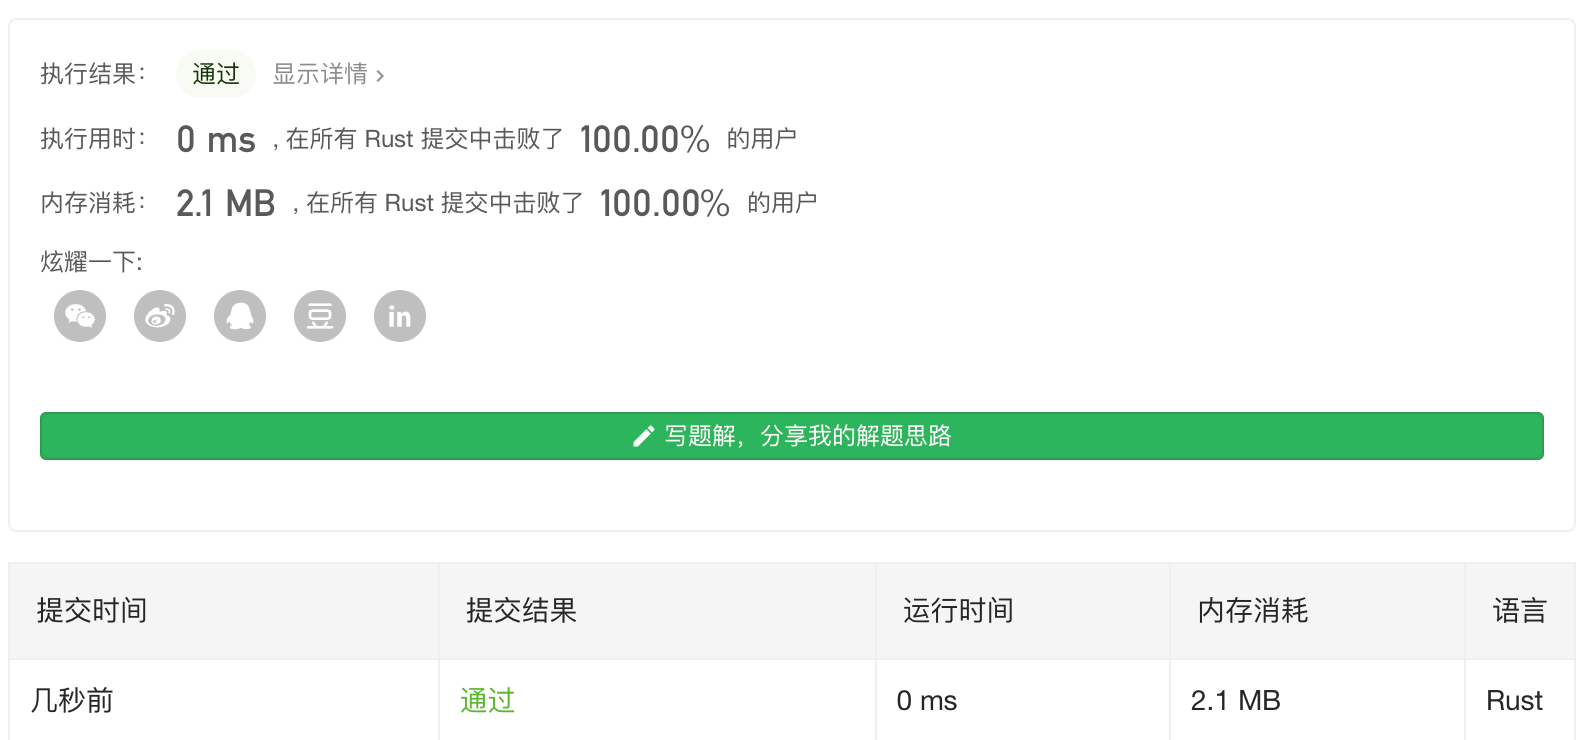Open 显示详情 details link
Image resolution: width=1590 pixels, height=740 pixels.
tap(320, 74)
